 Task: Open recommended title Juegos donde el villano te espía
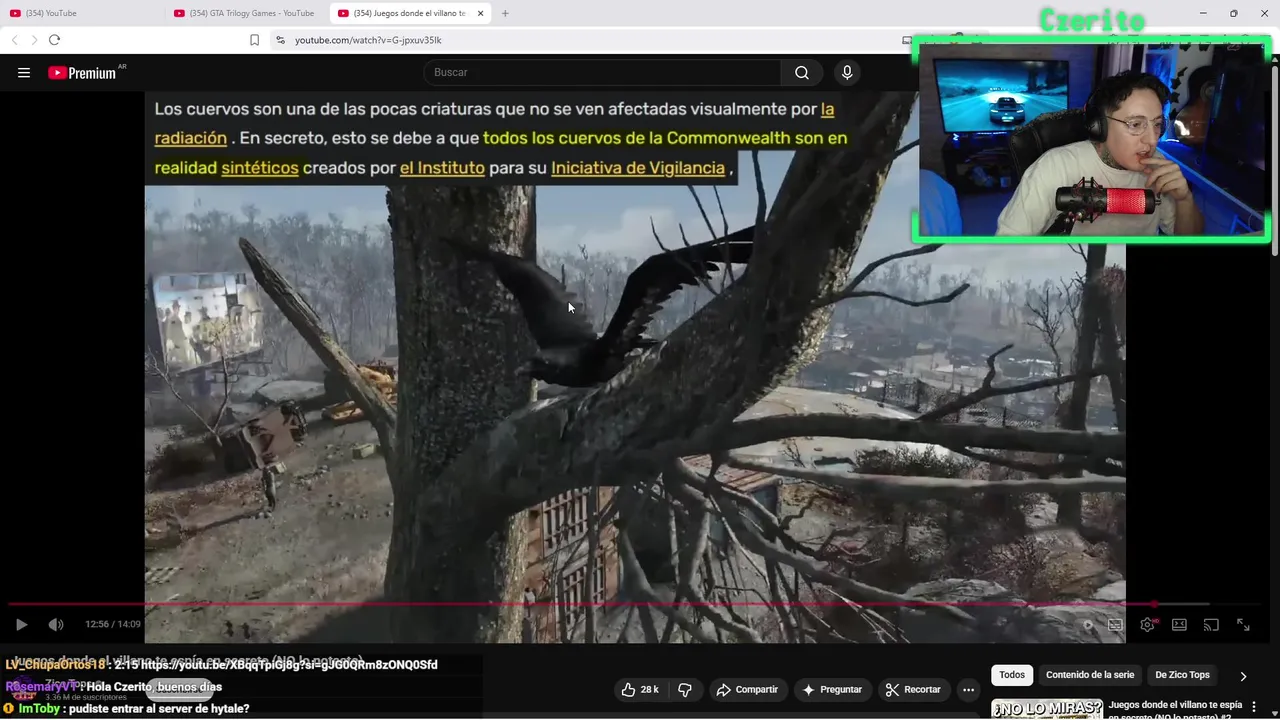click(1175, 709)
